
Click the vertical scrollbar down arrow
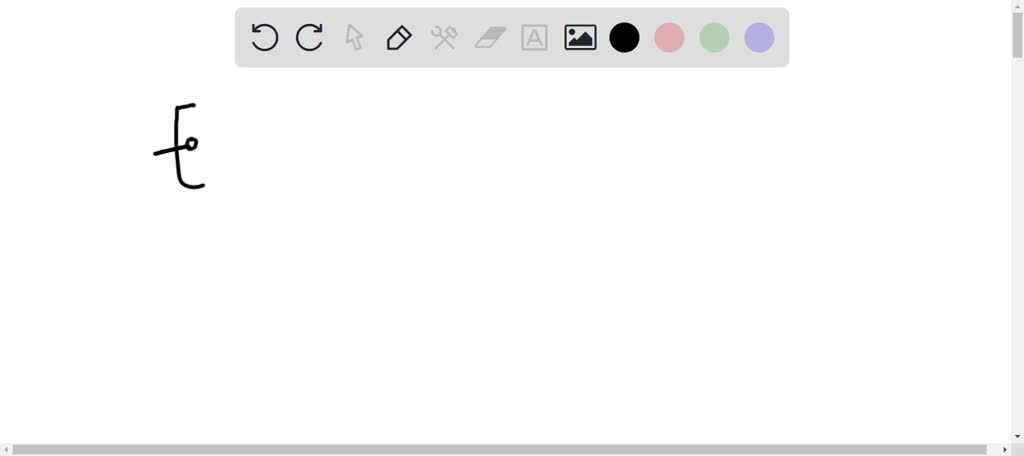(x=1017, y=436)
